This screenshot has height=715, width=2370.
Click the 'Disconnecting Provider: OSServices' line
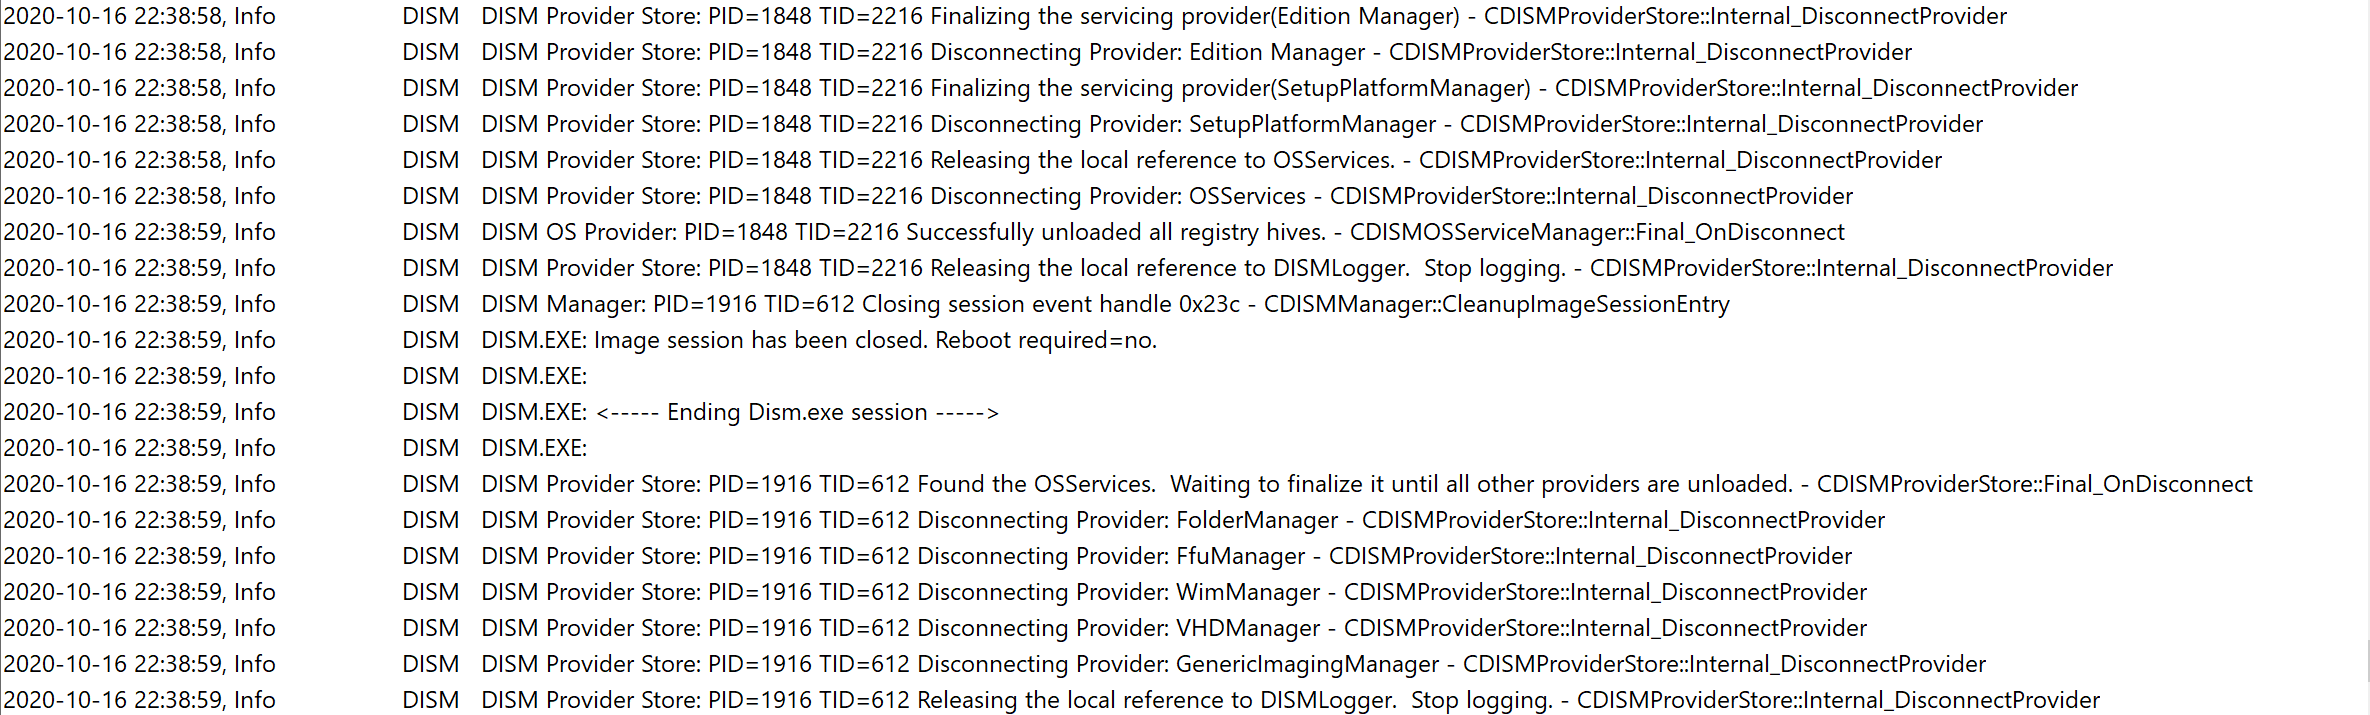point(1118,196)
